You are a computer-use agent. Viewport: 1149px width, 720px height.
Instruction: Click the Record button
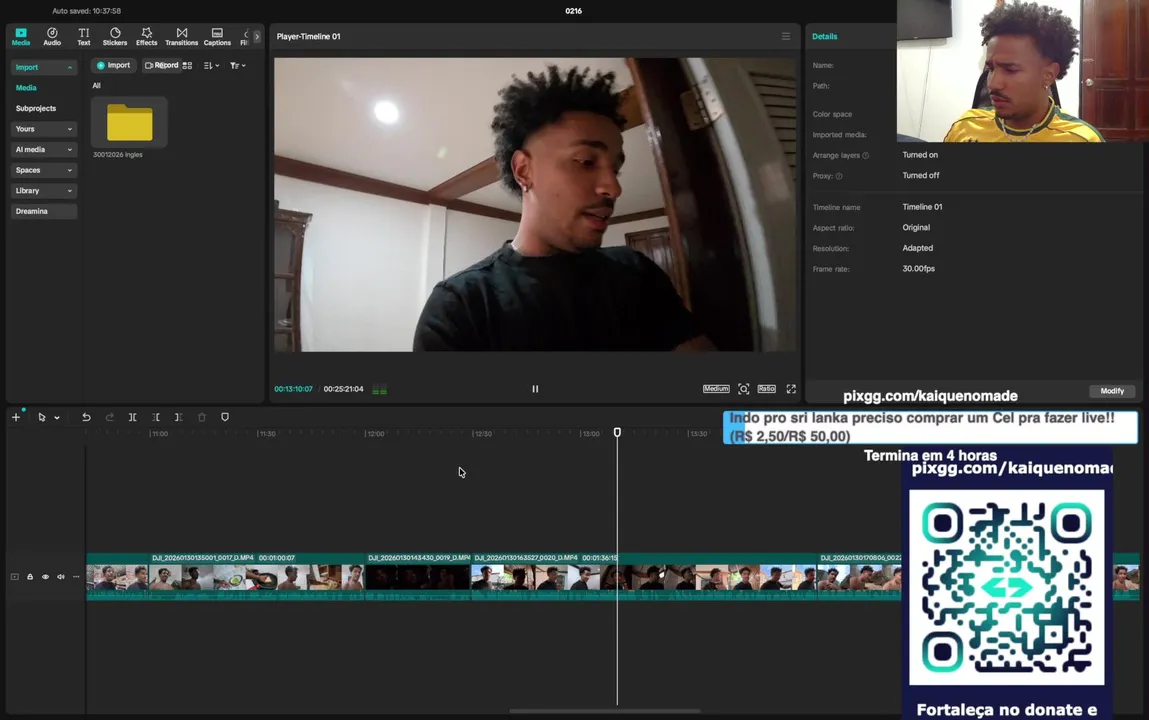[x=161, y=65]
